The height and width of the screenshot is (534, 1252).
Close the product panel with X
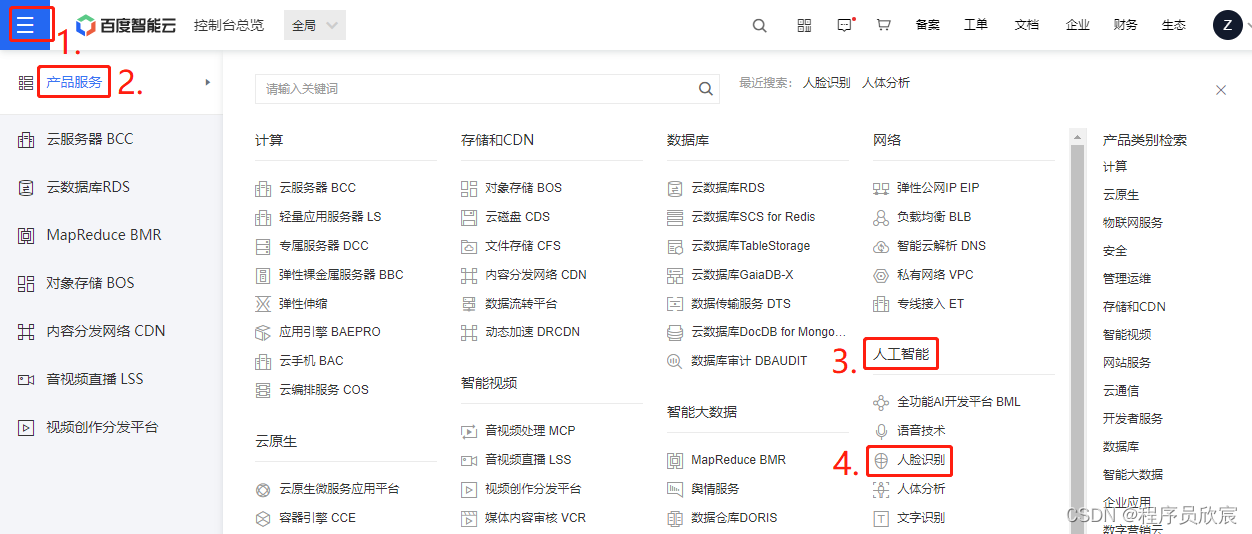point(1221,90)
